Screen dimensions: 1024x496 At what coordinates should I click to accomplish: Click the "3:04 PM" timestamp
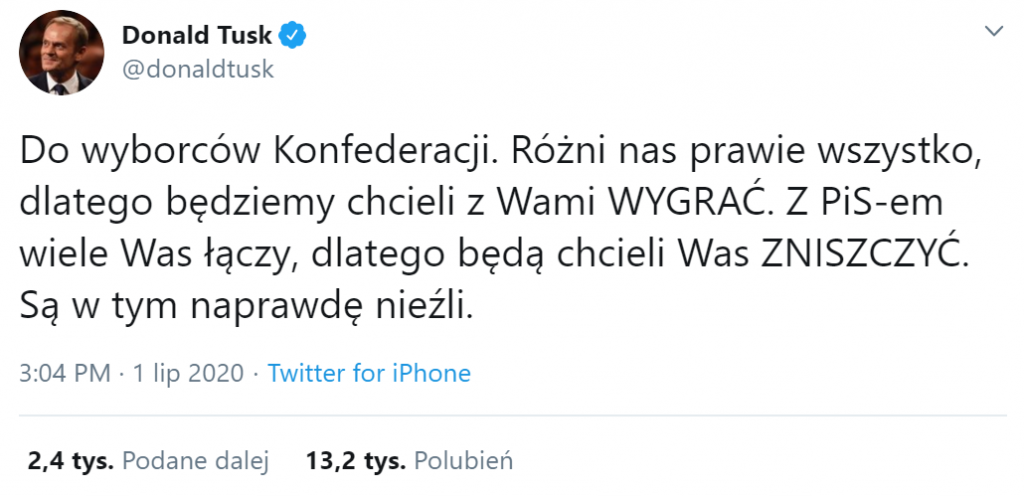tap(65, 373)
